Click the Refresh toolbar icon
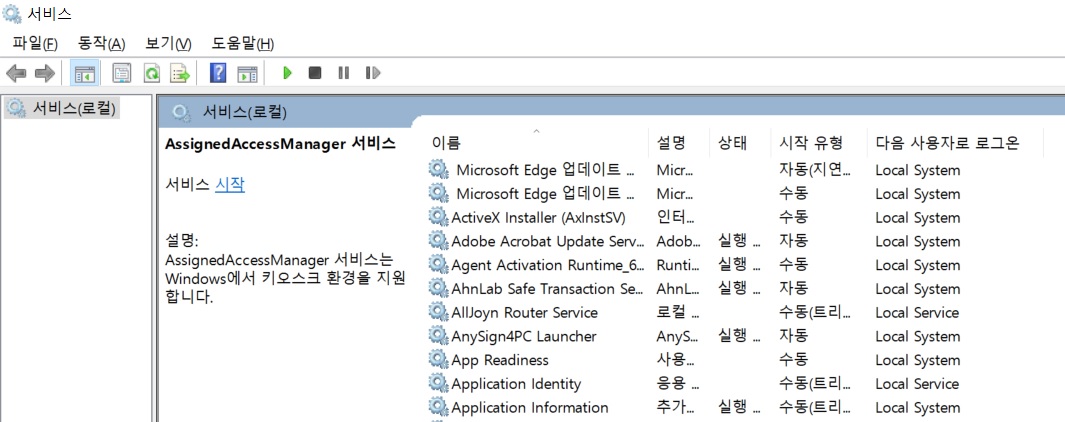This screenshot has width=1065, height=422. tap(151, 73)
